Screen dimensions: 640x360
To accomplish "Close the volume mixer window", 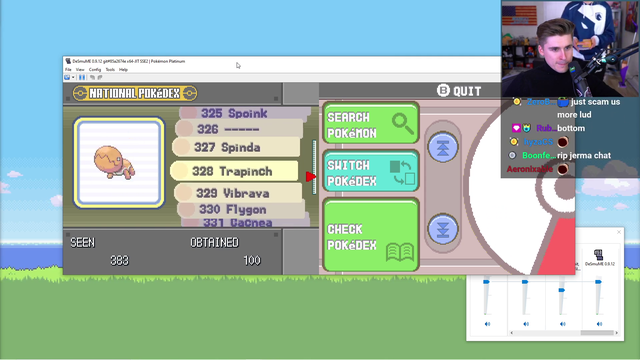I will click(619, 232).
